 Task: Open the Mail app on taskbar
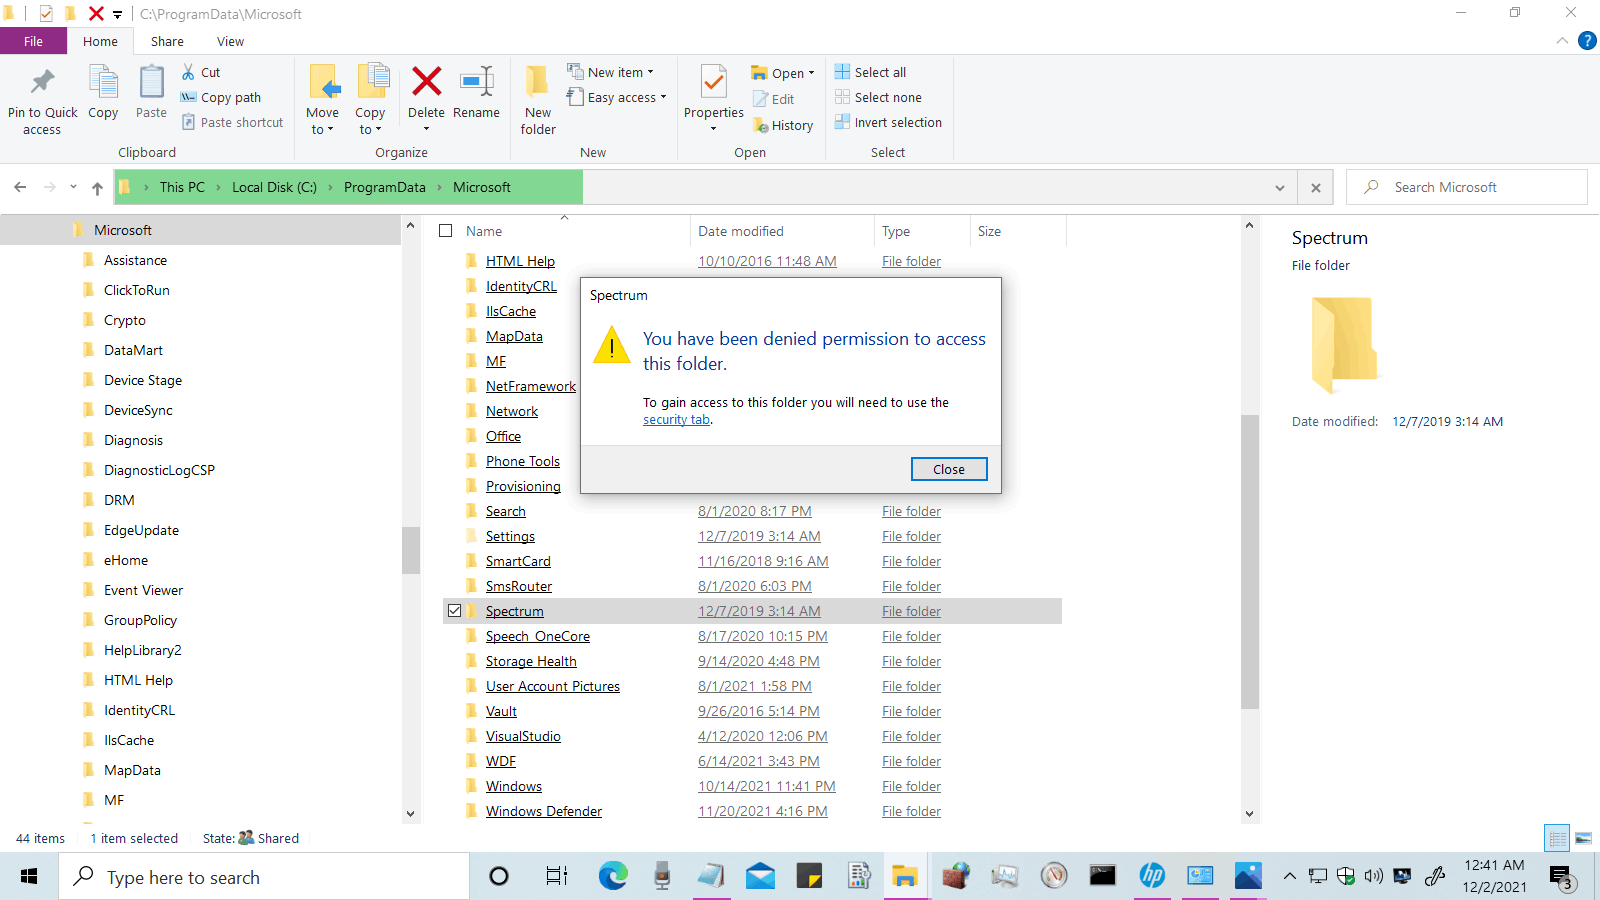(x=760, y=877)
